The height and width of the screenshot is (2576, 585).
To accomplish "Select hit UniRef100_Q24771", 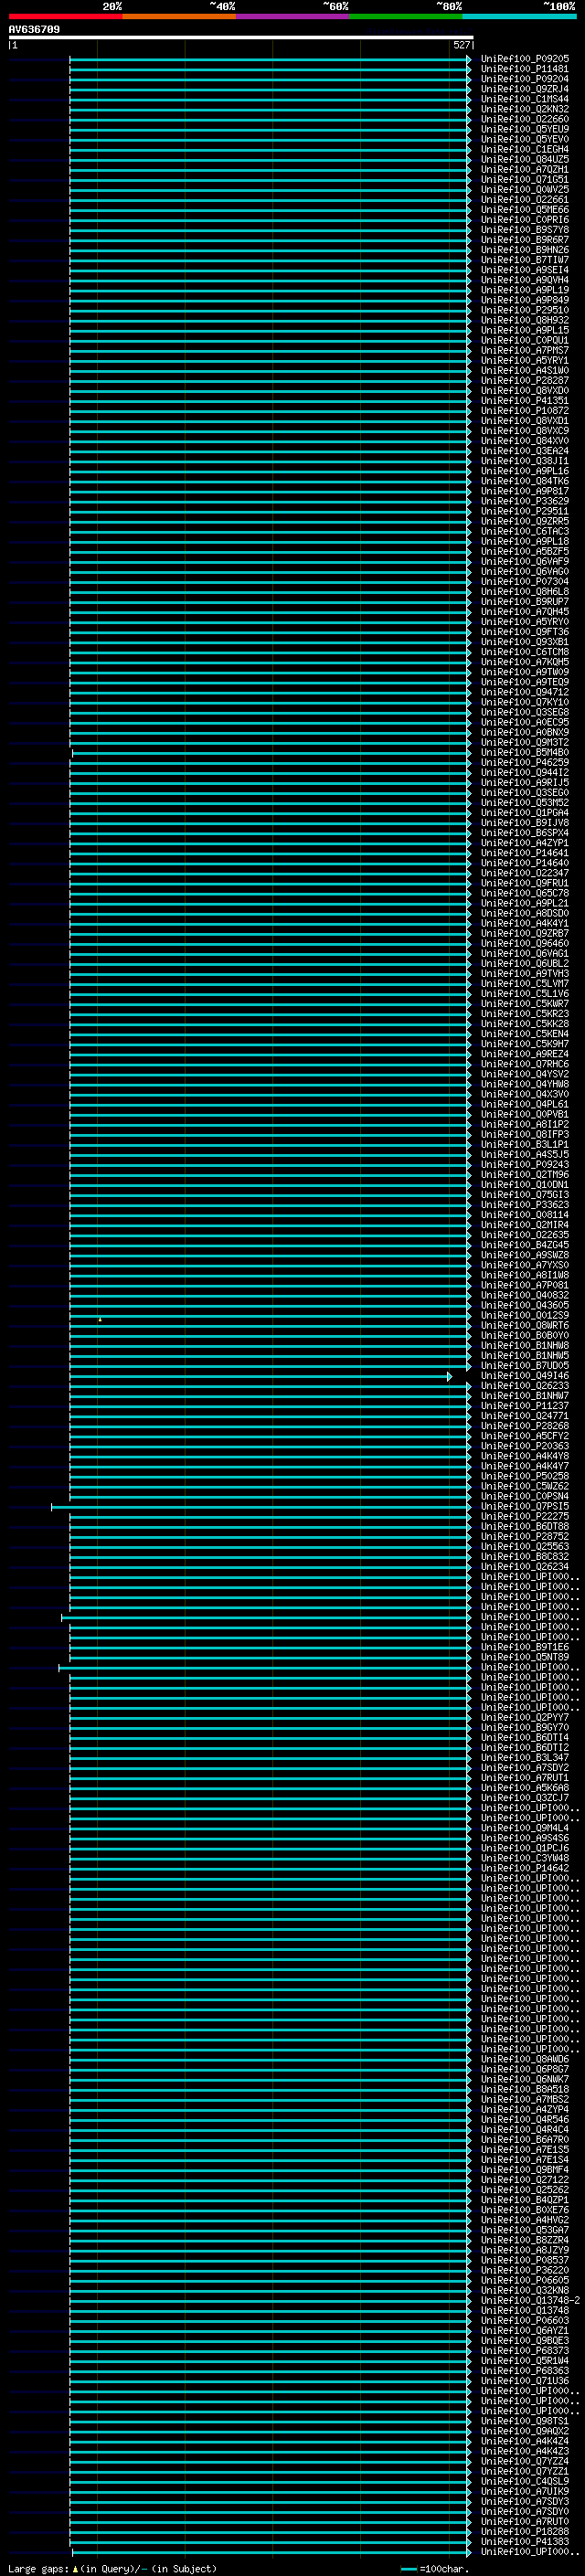I will [x=524, y=1416].
